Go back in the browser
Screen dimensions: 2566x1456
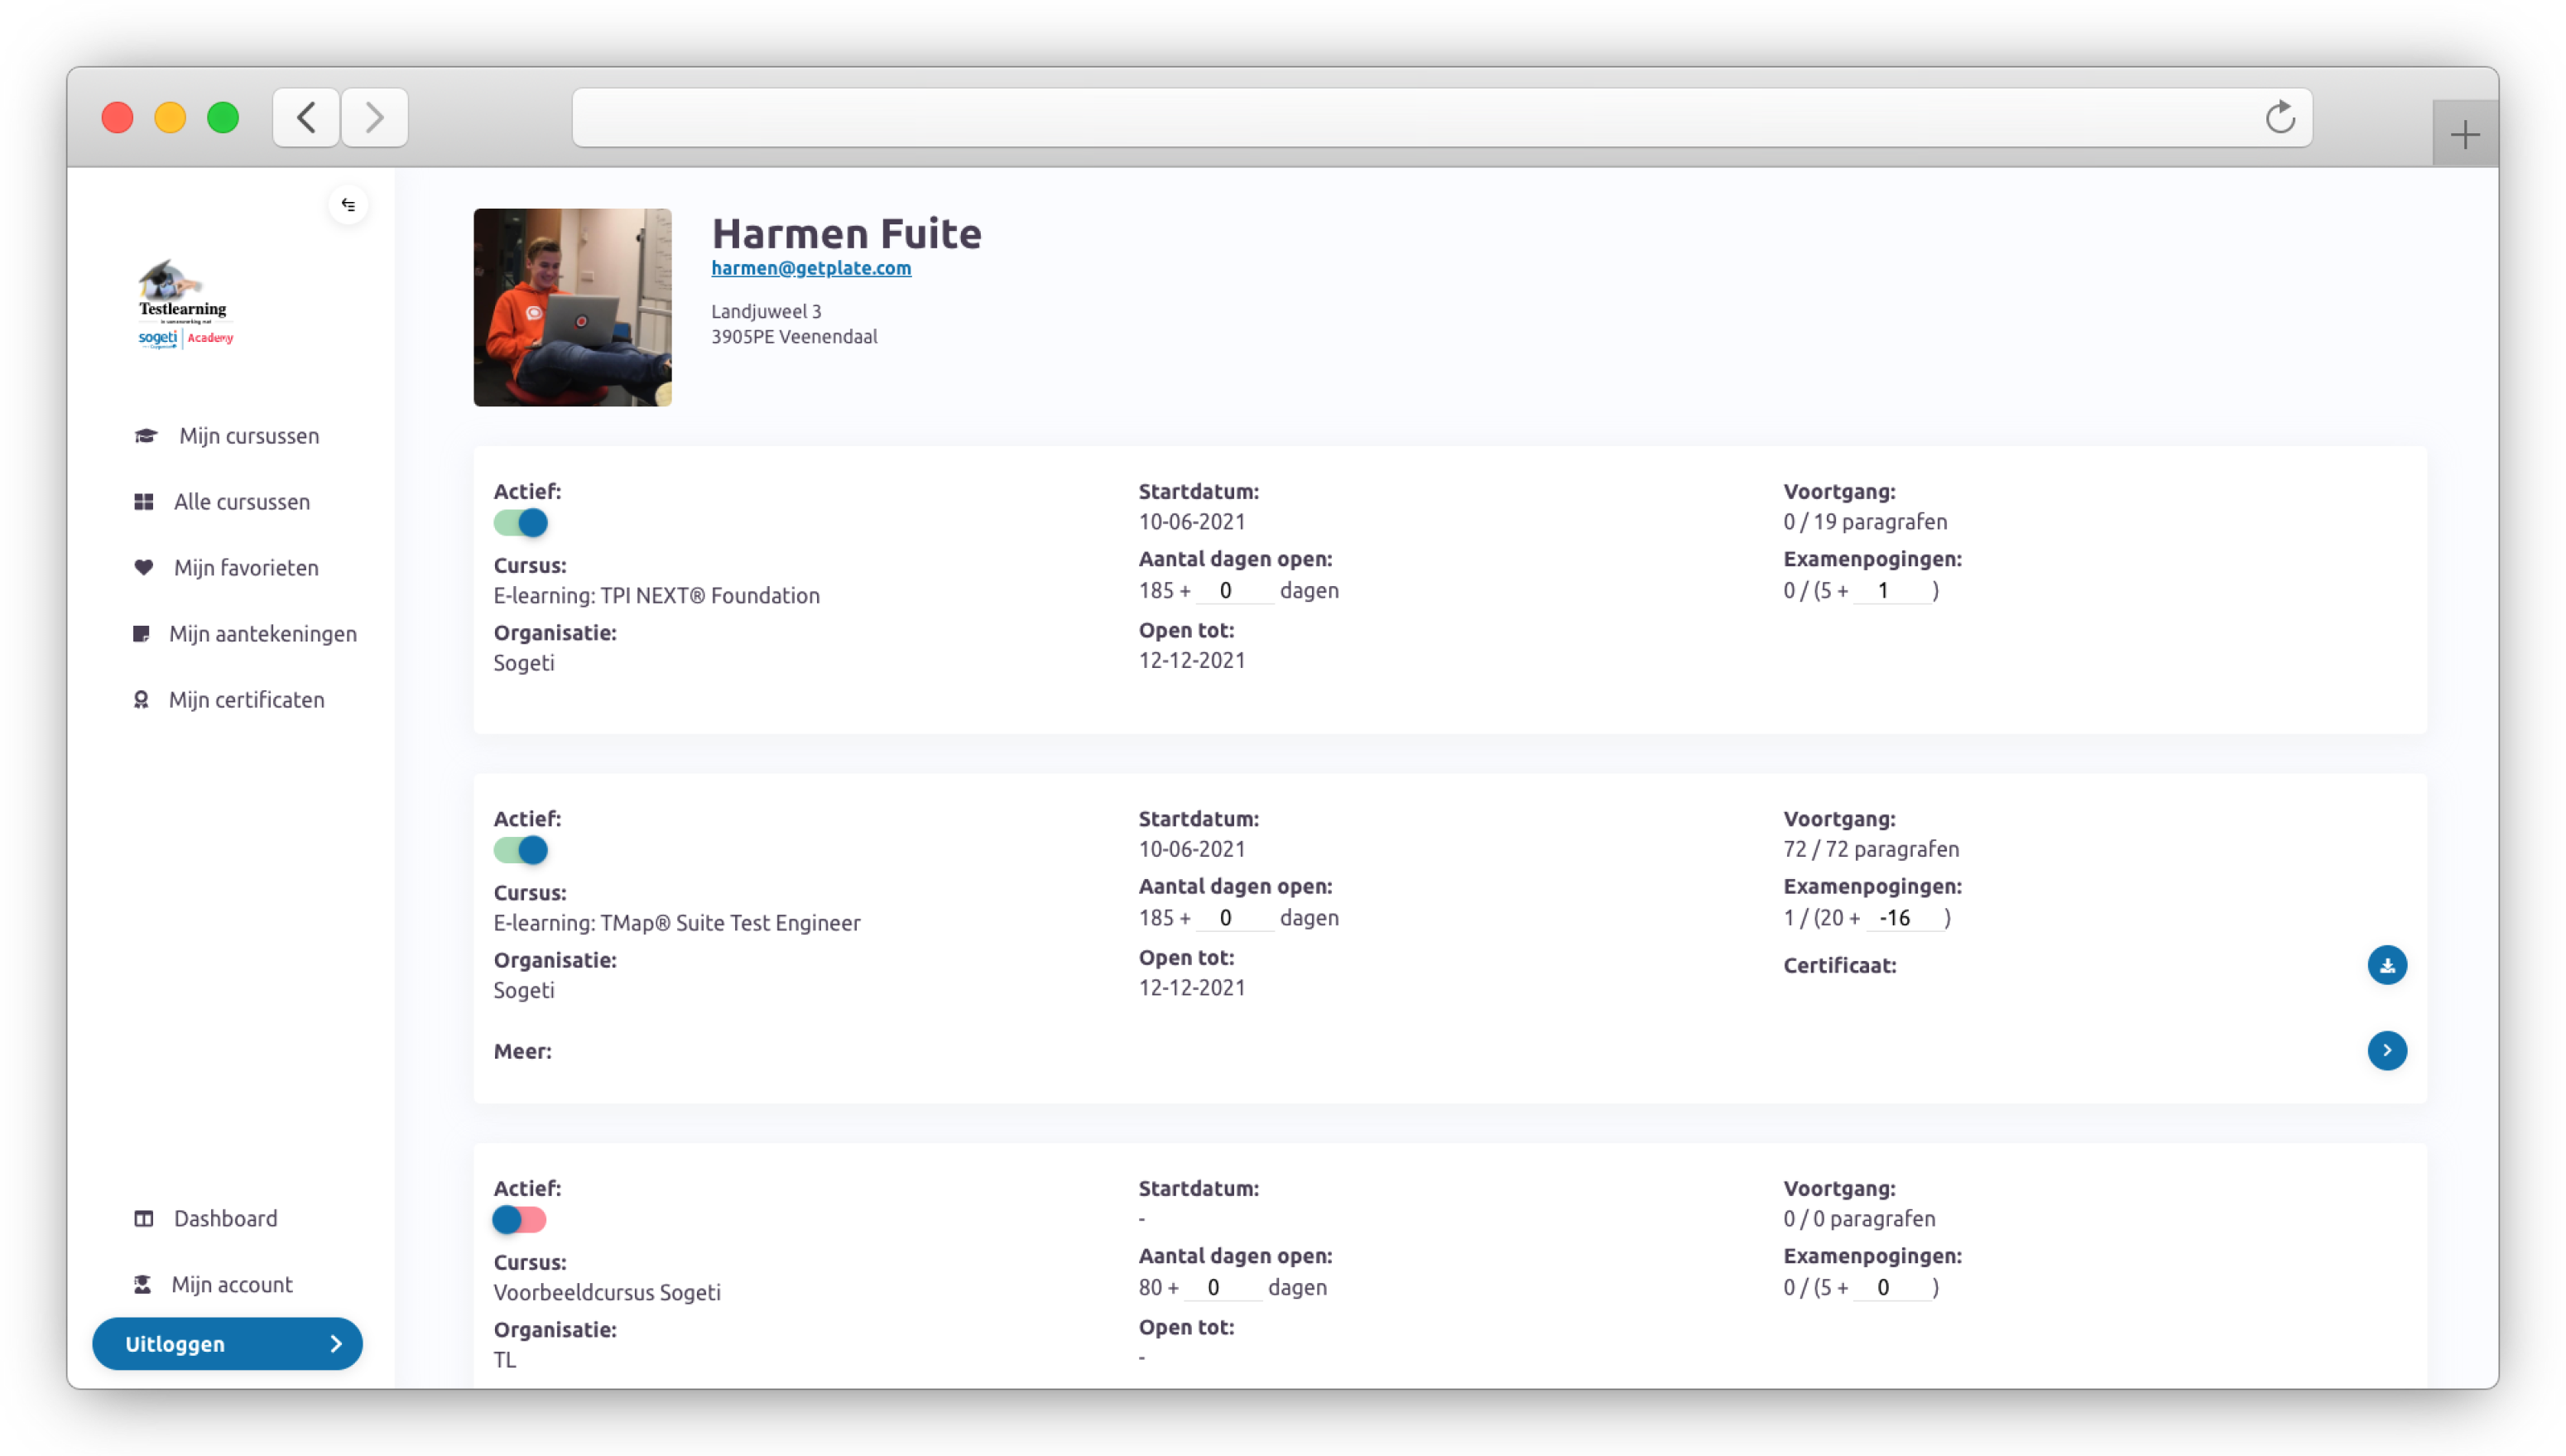pos(306,118)
